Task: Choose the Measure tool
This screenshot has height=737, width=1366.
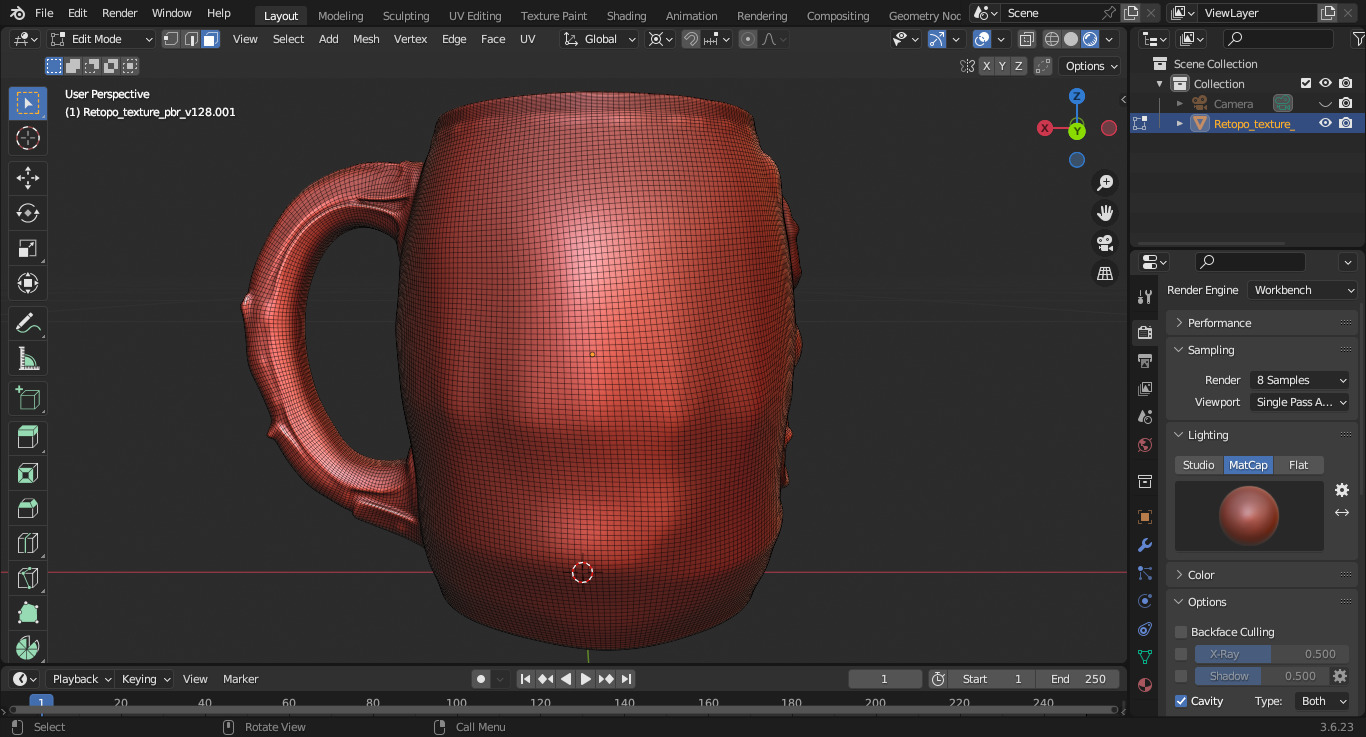Action: pos(28,358)
